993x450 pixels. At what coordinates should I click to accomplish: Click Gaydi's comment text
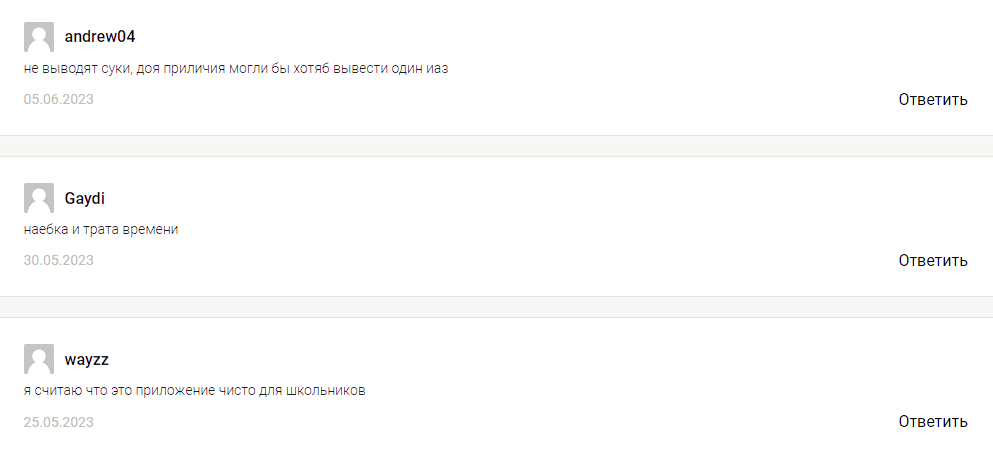click(100, 230)
